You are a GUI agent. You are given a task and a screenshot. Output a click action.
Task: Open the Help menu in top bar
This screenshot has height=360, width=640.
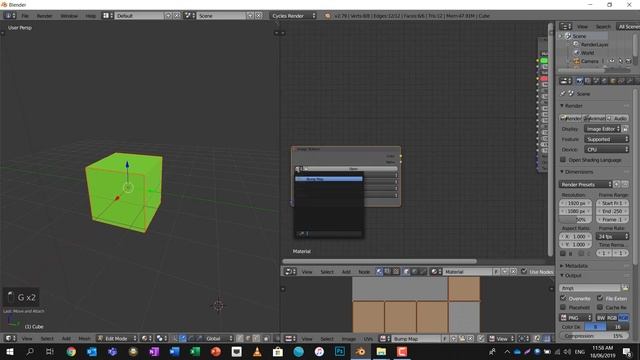point(90,16)
